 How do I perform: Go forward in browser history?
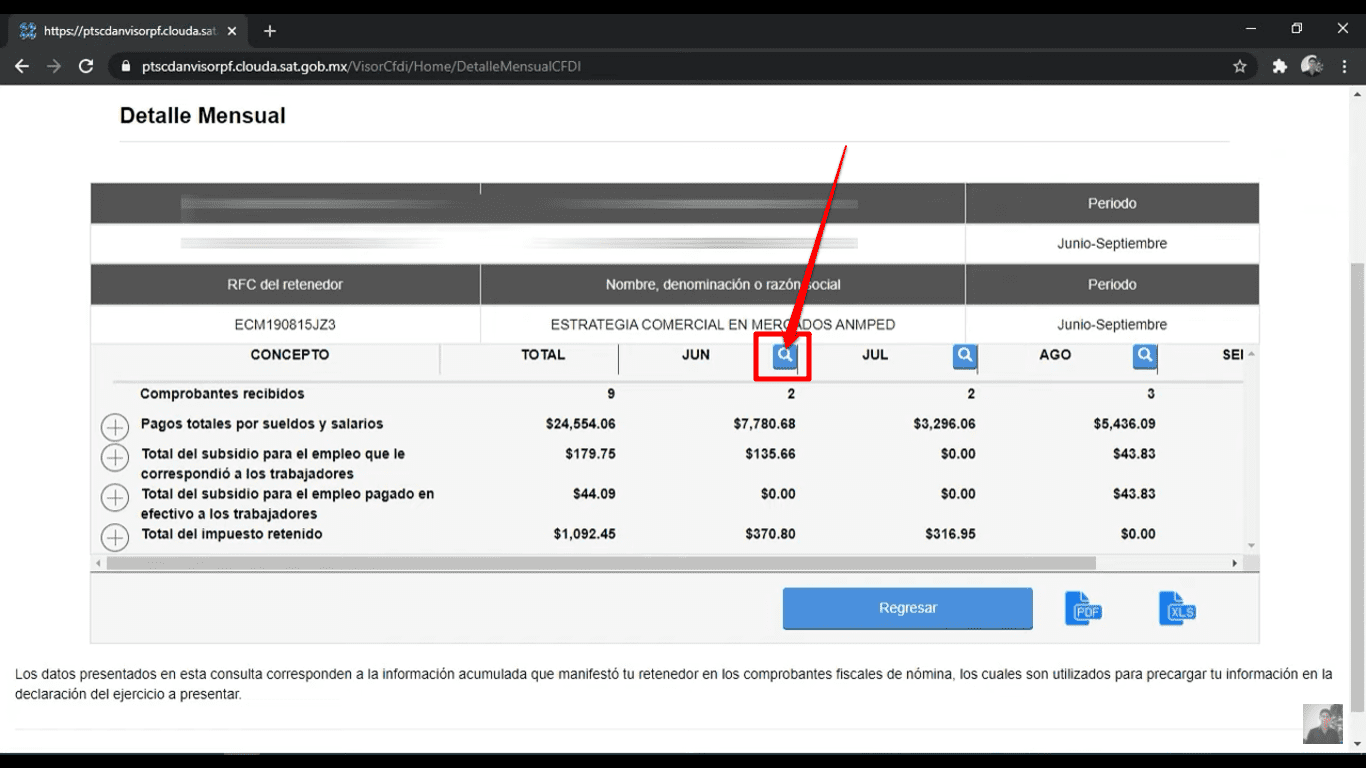point(54,66)
